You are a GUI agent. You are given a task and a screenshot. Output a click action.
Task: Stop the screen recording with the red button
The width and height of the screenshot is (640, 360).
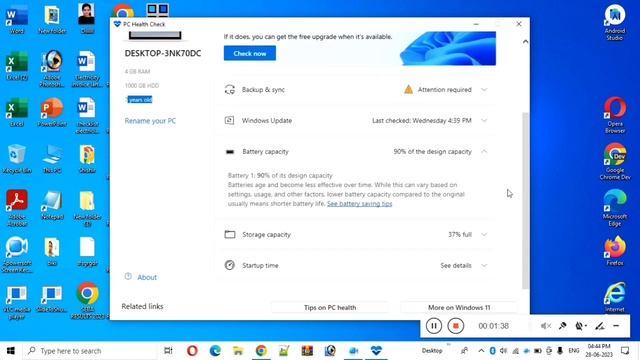tap(456, 326)
